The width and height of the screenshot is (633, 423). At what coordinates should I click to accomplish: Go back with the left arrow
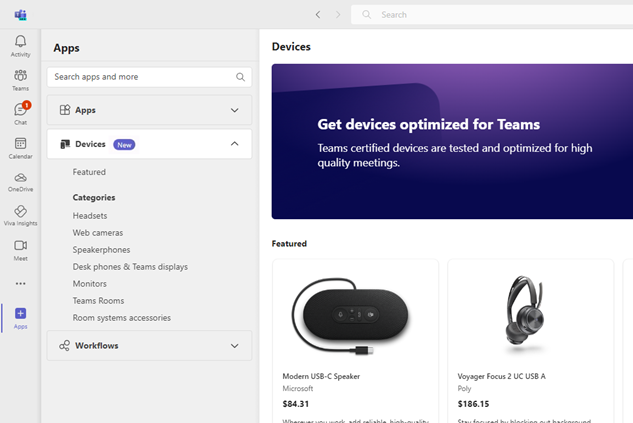[x=318, y=15]
